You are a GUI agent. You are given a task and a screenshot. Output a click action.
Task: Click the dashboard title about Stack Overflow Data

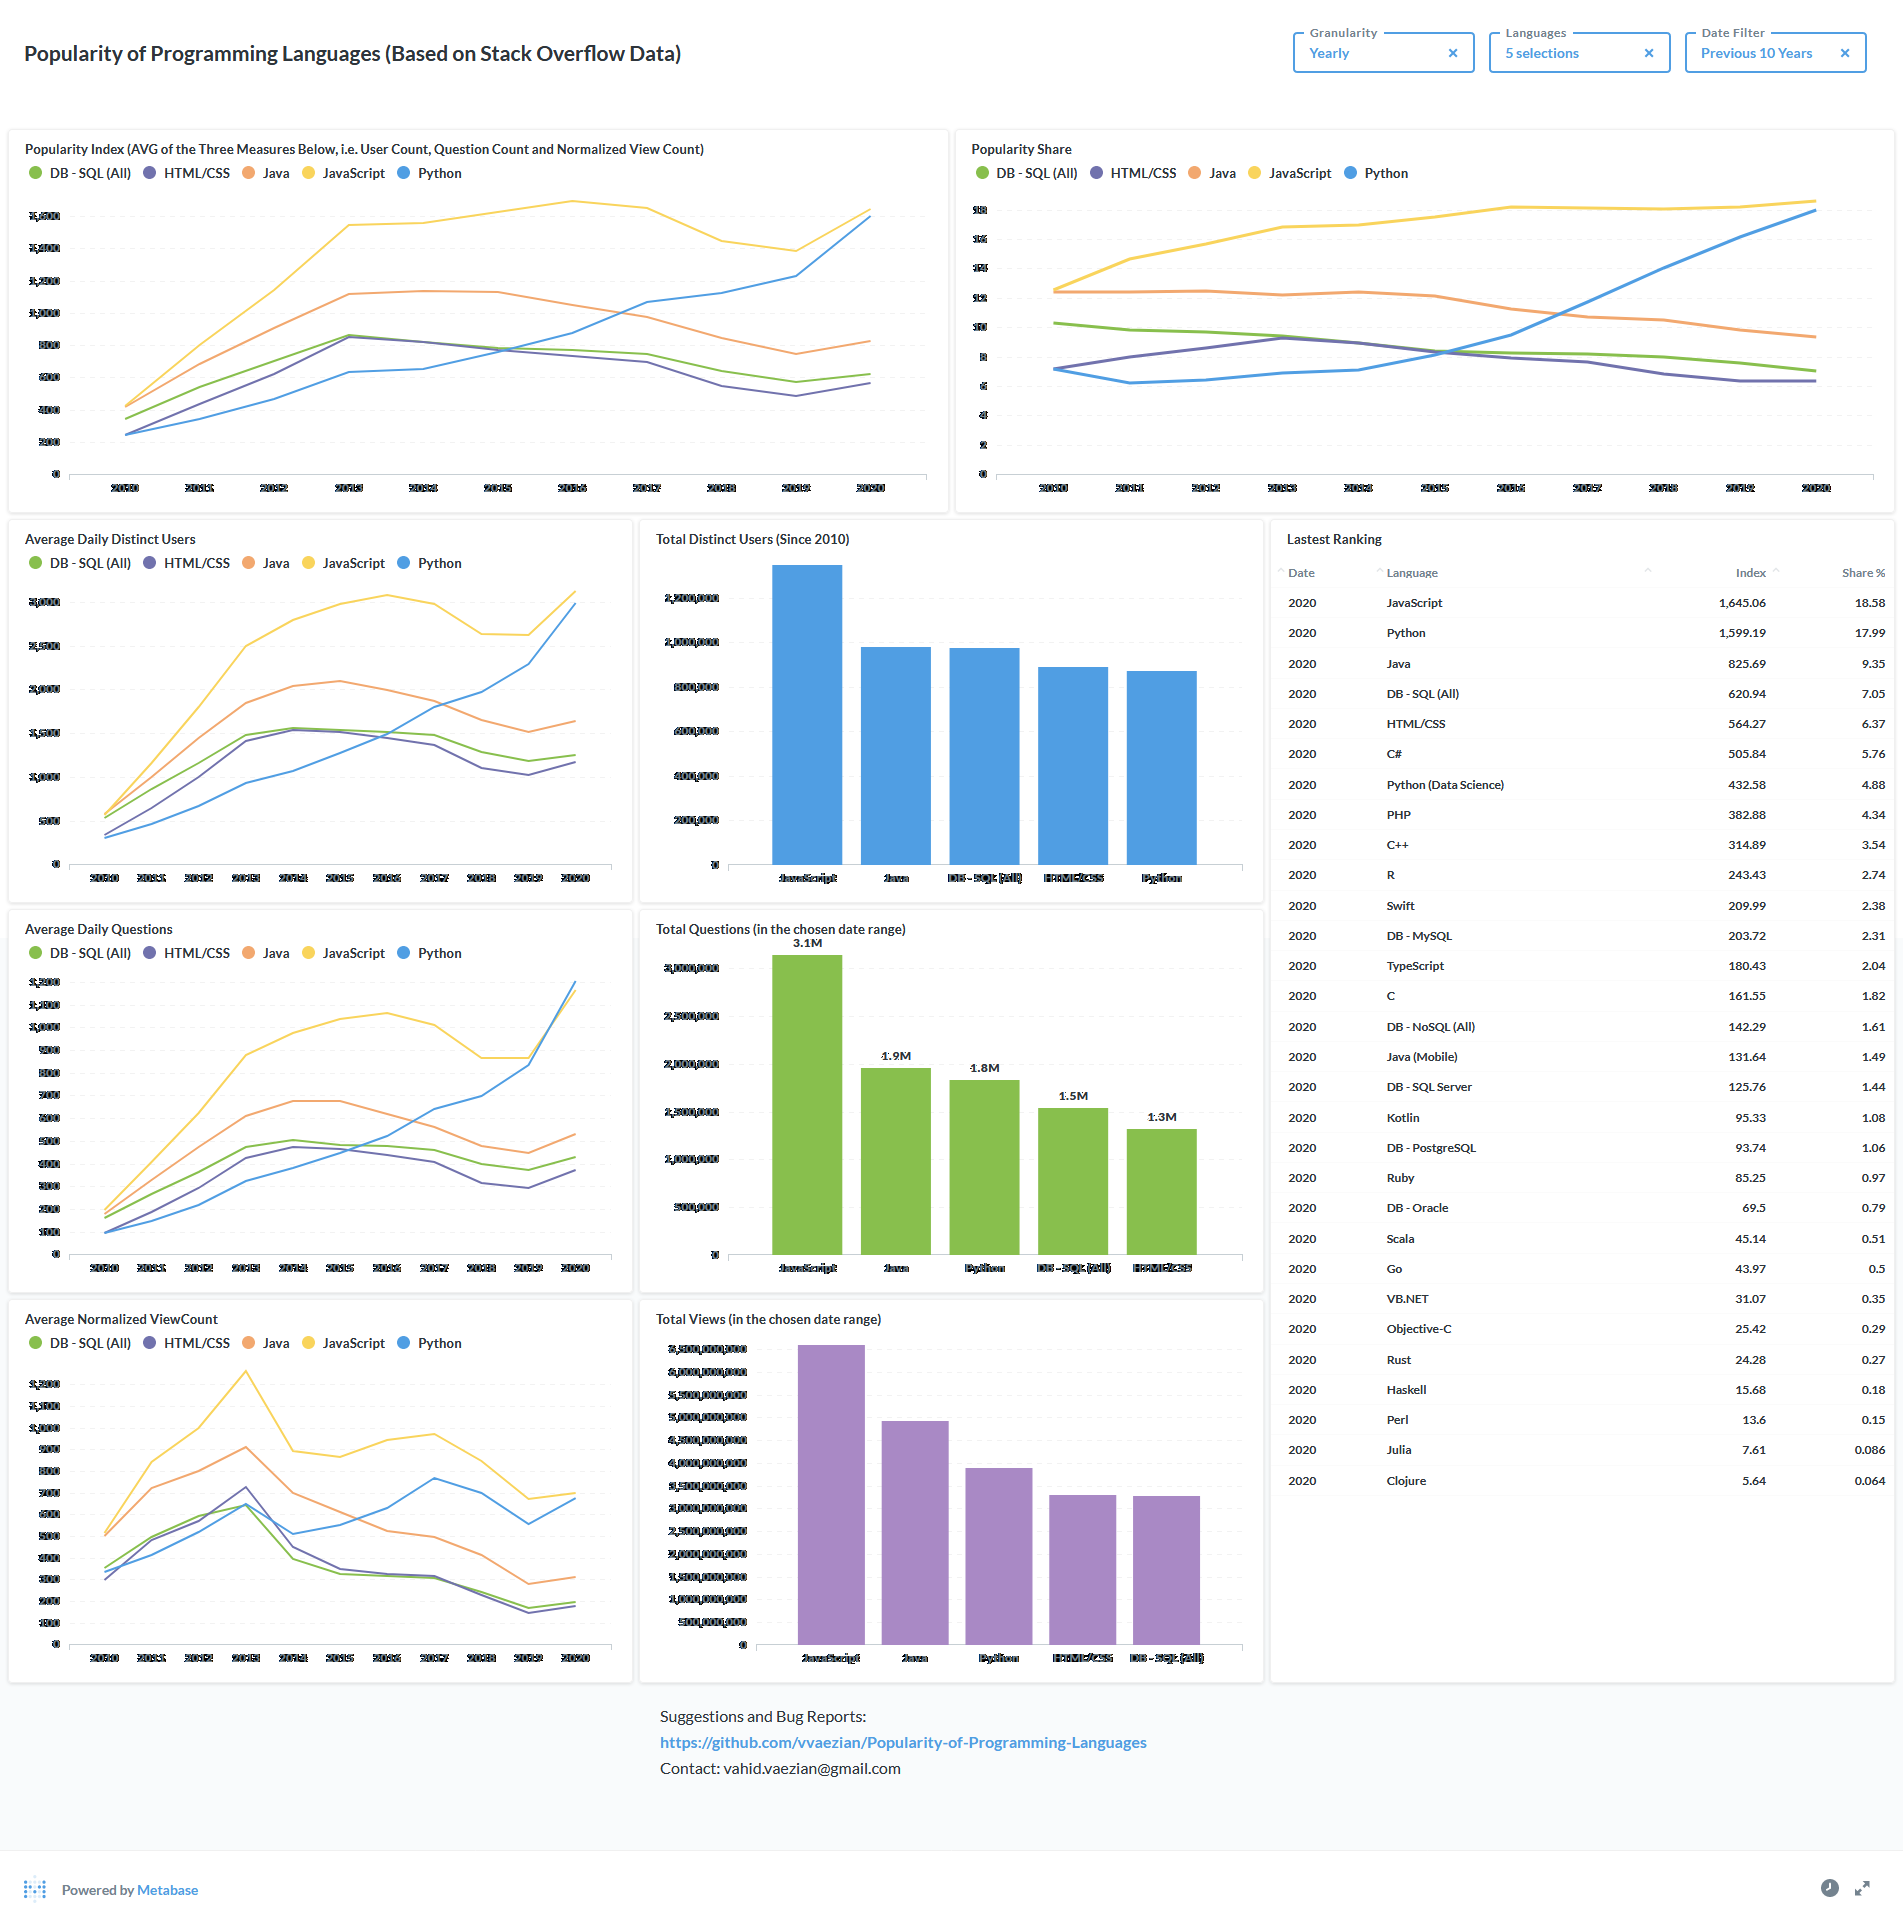(x=352, y=54)
